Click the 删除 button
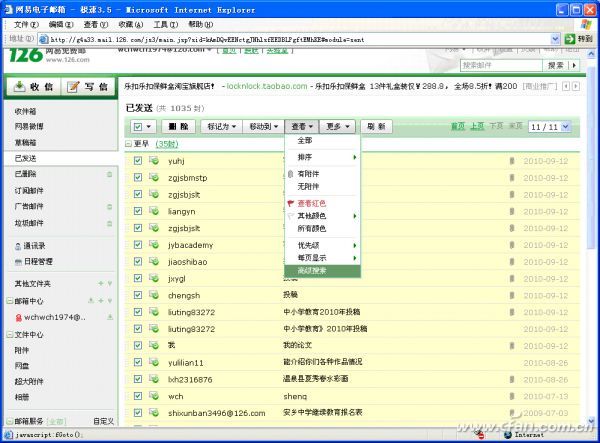 point(178,127)
